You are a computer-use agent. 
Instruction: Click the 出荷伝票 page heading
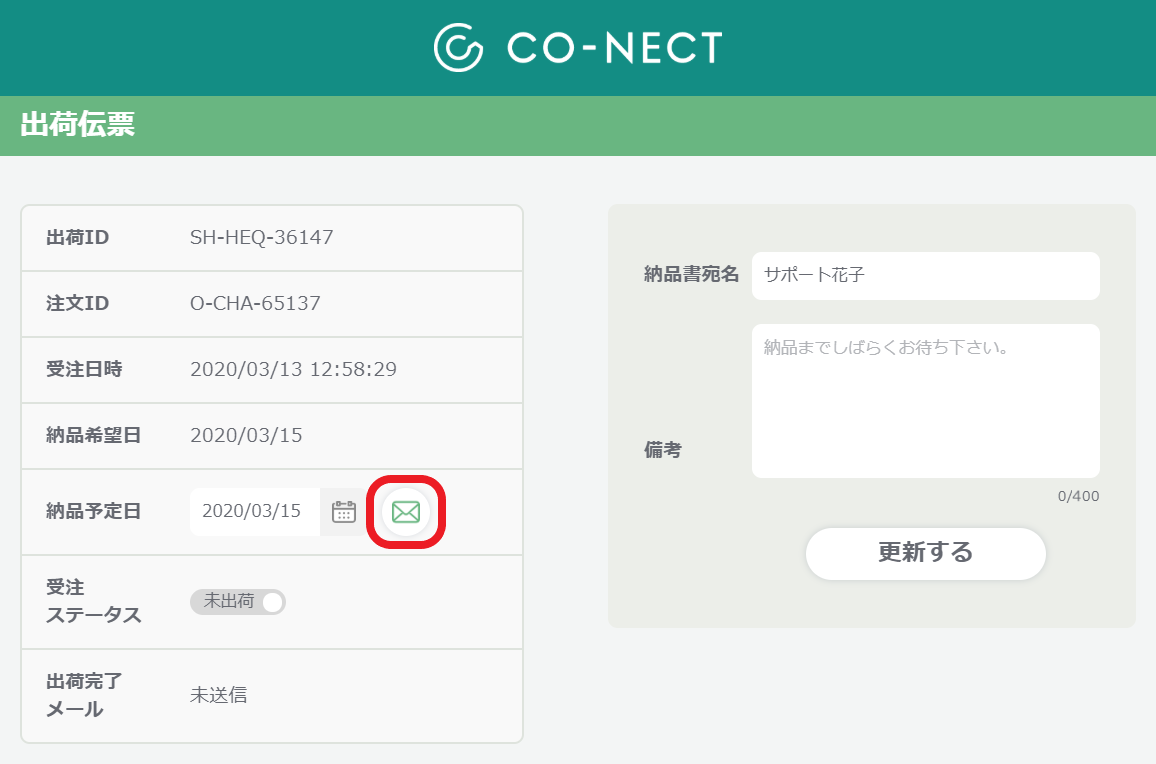(x=77, y=125)
